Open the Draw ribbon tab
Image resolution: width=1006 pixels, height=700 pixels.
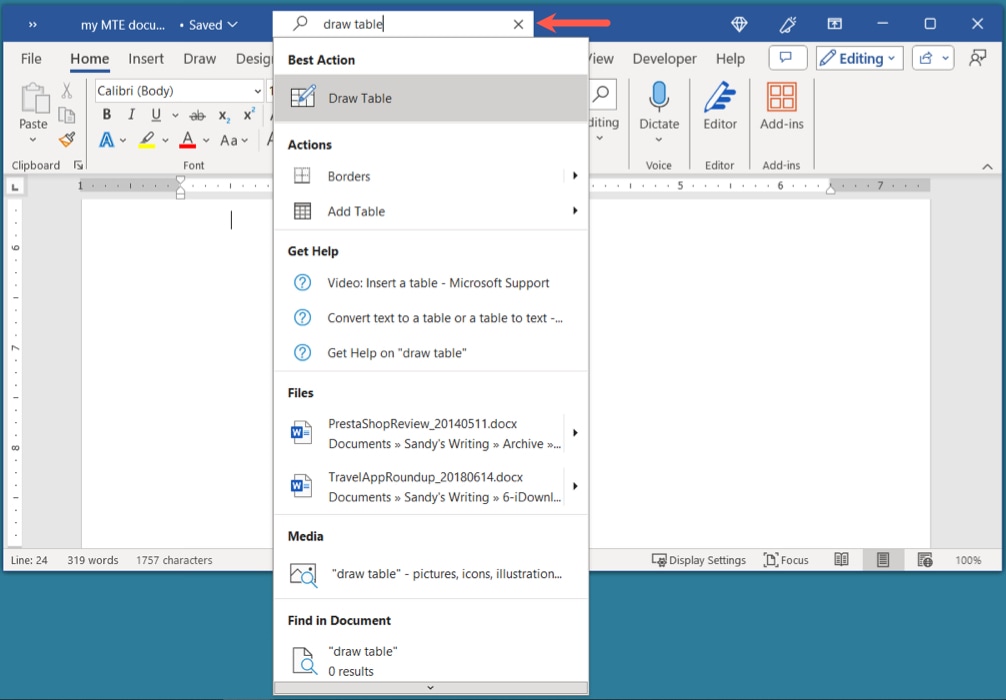199,58
